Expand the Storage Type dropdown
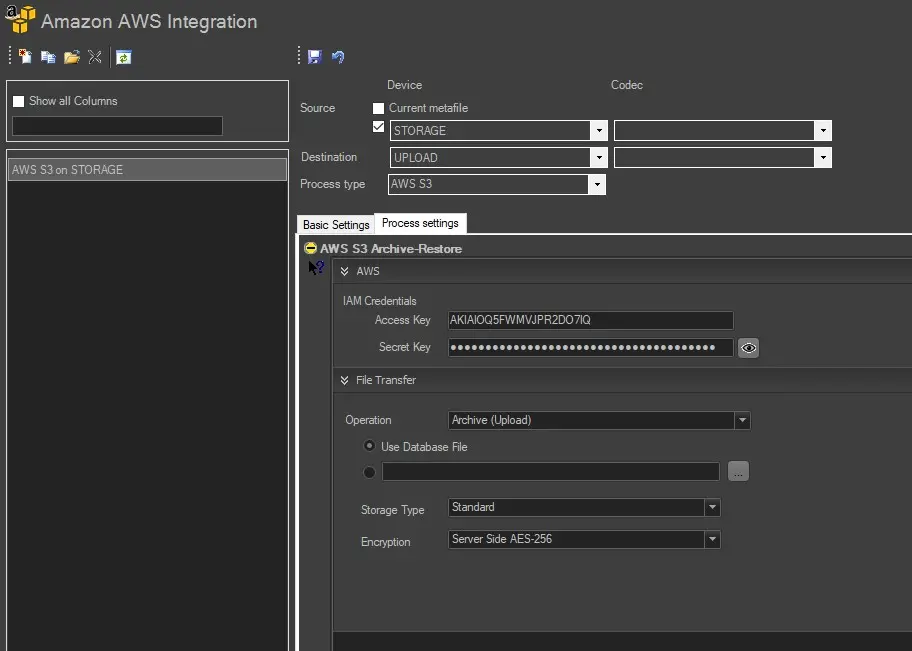Screen dimensions: 912x651 (x=712, y=508)
